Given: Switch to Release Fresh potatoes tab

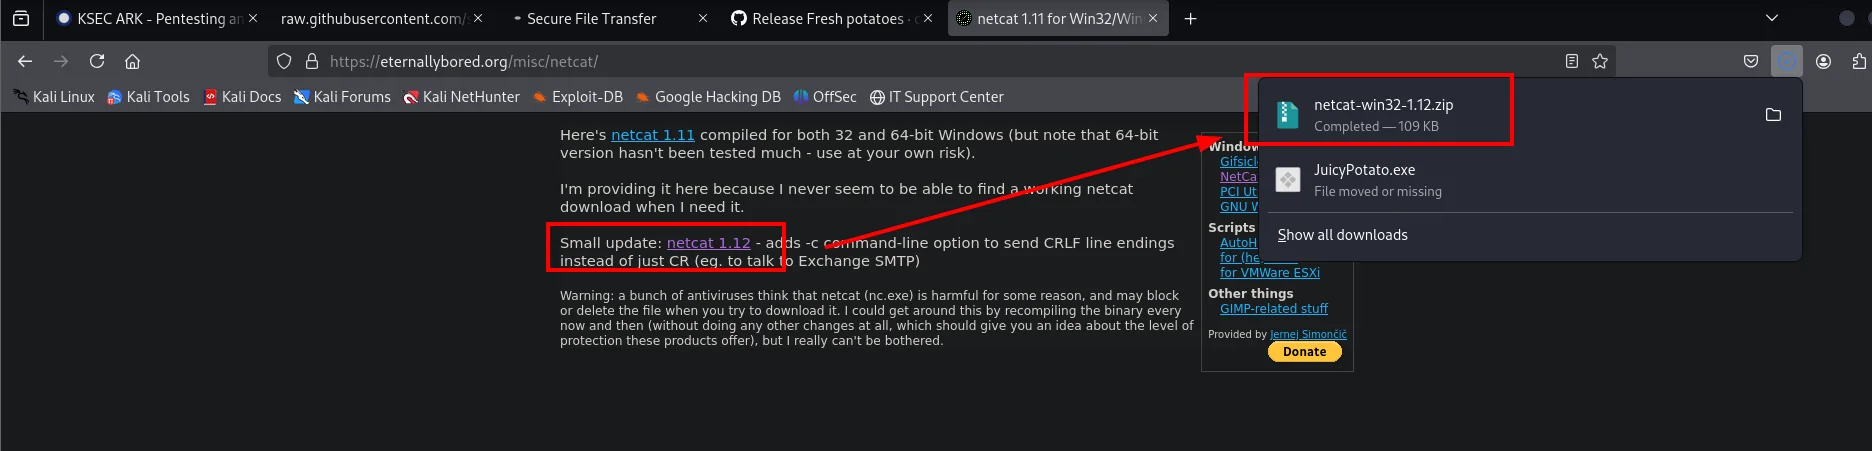Looking at the screenshot, I should click(x=832, y=19).
